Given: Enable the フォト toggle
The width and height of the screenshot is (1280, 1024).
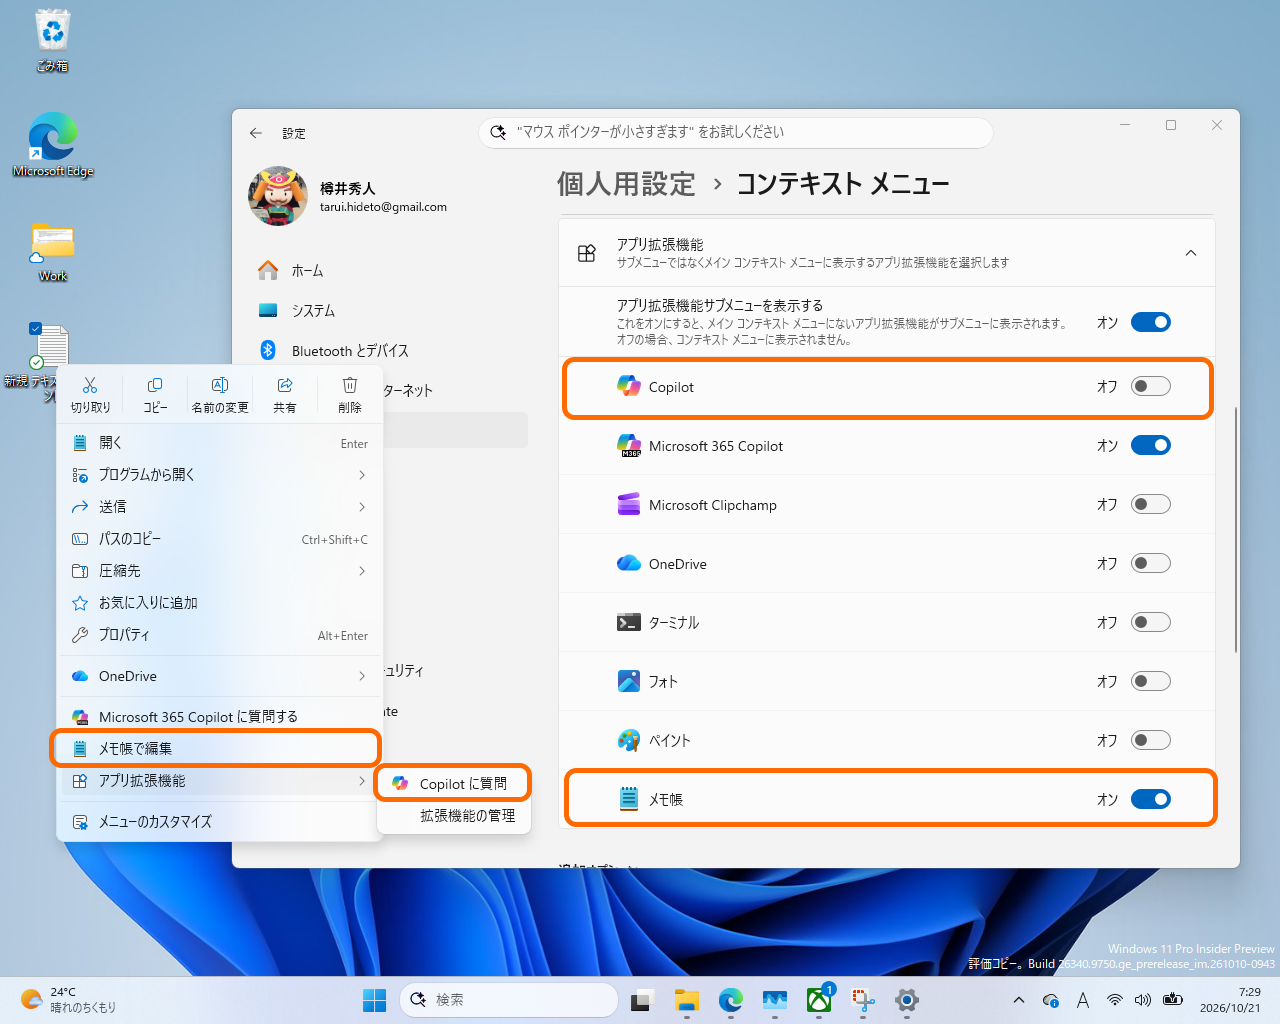Looking at the screenshot, I should pos(1151,681).
